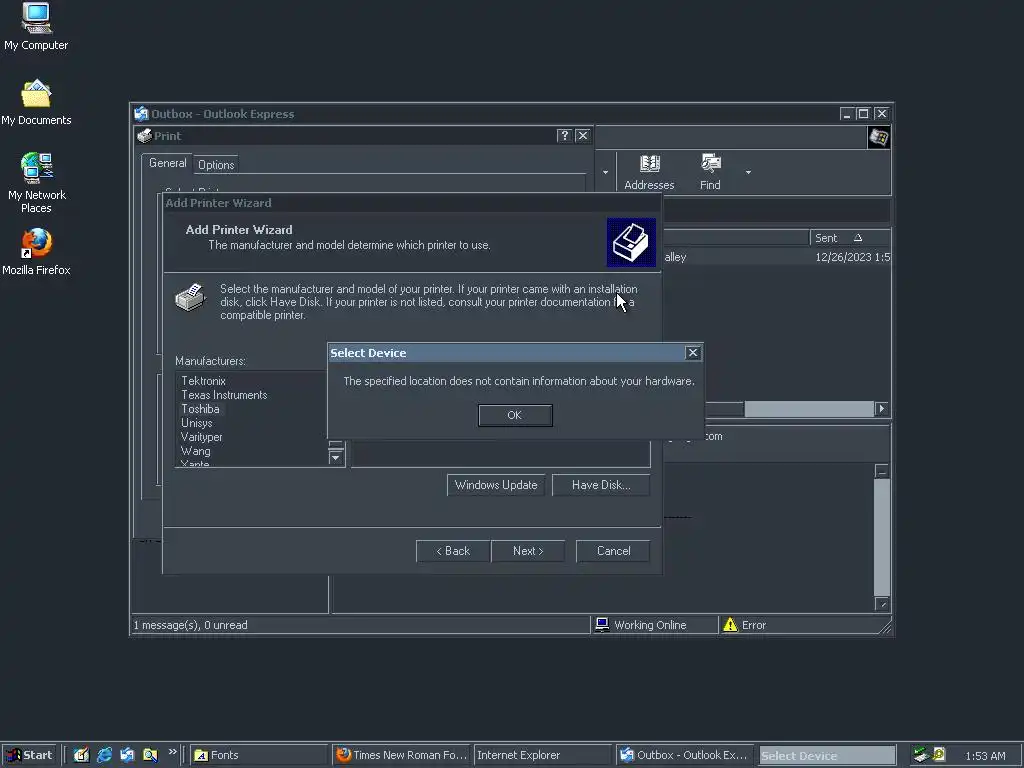Viewport: 1024px width, 768px height.
Task: Launch Internet Explorer from quick launch
Action: [x=104, y=755]
